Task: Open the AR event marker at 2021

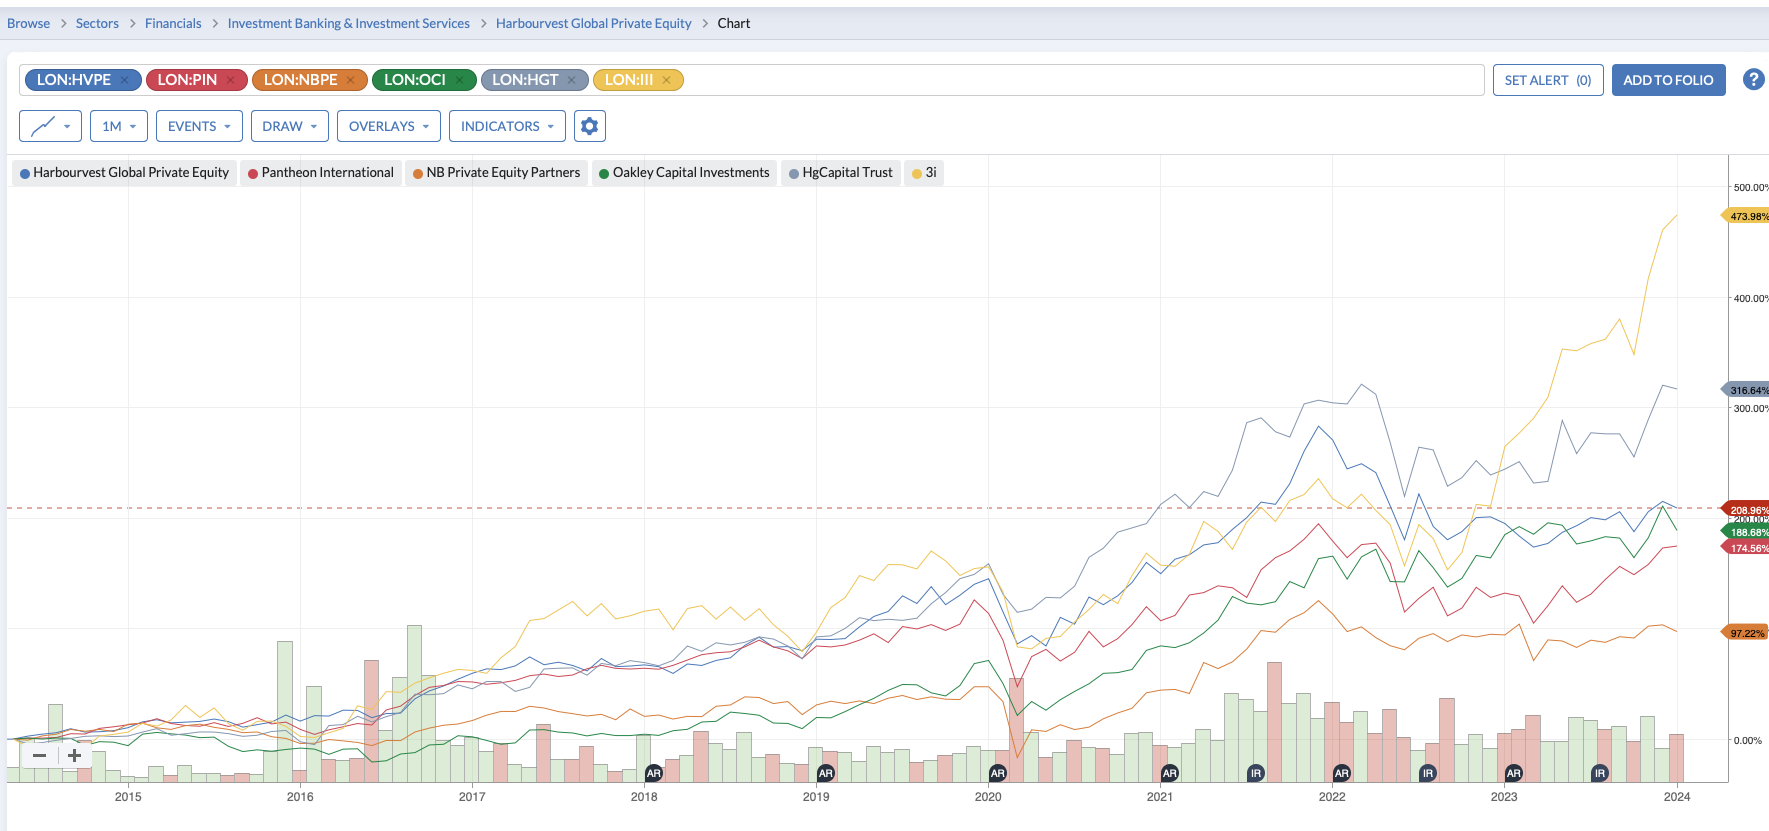Action: coord(1169,773)
